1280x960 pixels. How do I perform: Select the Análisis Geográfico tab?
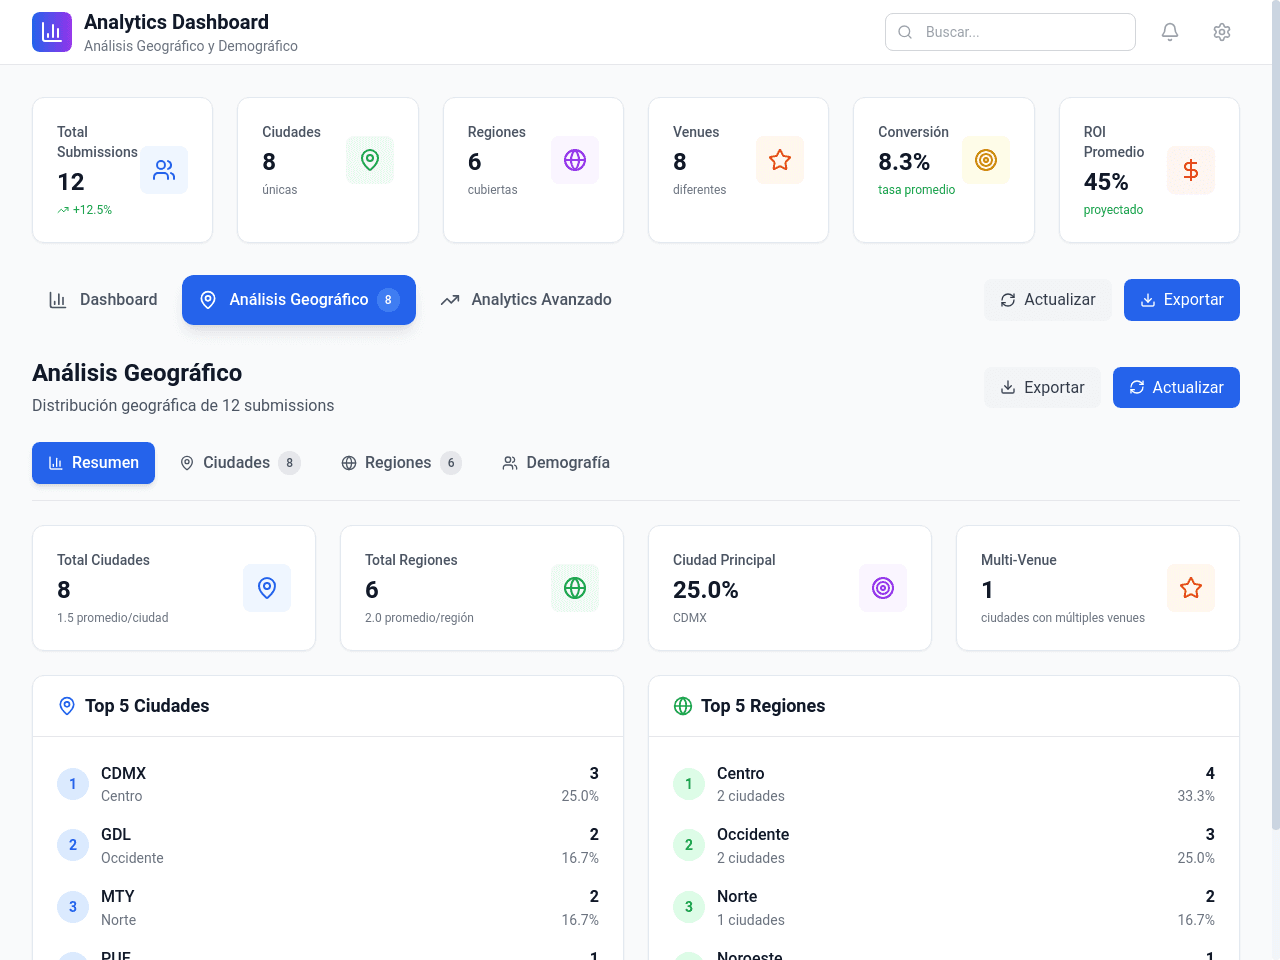[x=299, y=300]
